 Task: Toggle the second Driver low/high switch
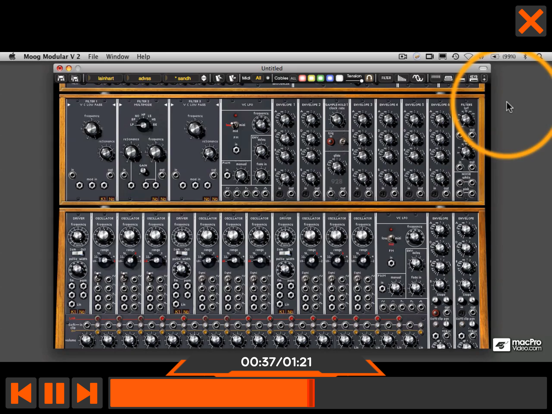point(182,253)
